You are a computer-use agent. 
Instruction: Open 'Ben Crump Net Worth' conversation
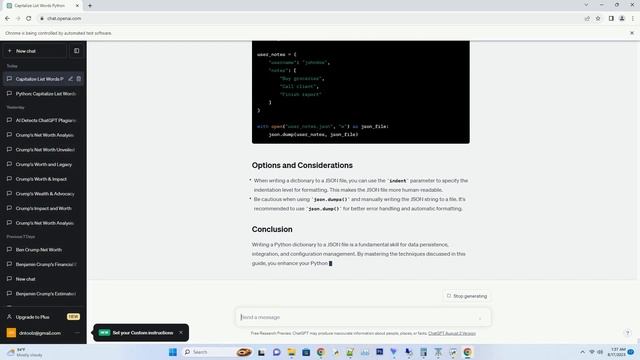pos(43,250)
